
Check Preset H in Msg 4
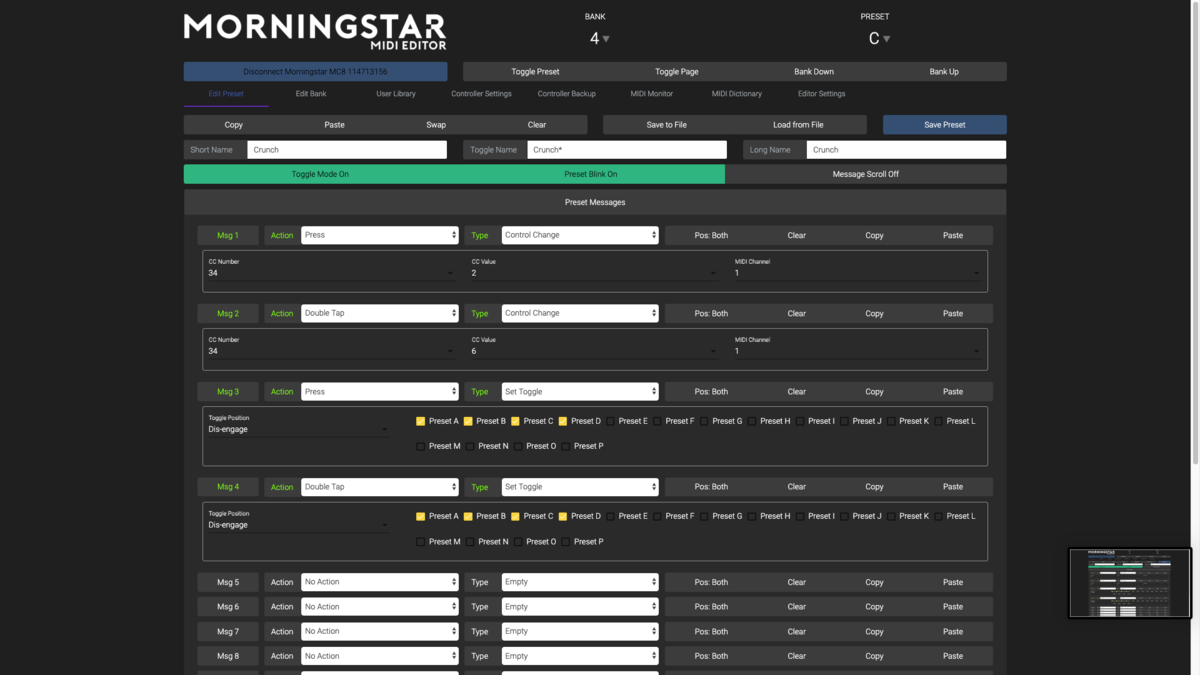(752, 516)
